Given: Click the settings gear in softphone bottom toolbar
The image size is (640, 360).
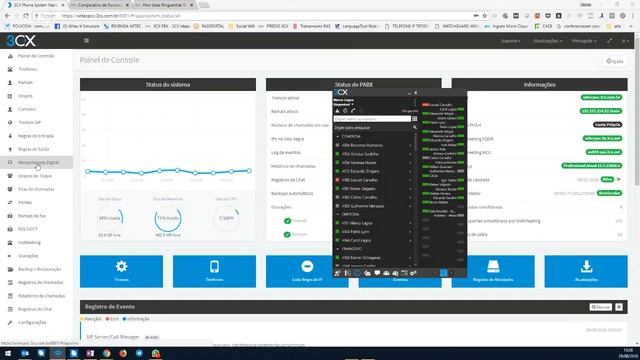Looking at the screenshot, I should 413,273.
